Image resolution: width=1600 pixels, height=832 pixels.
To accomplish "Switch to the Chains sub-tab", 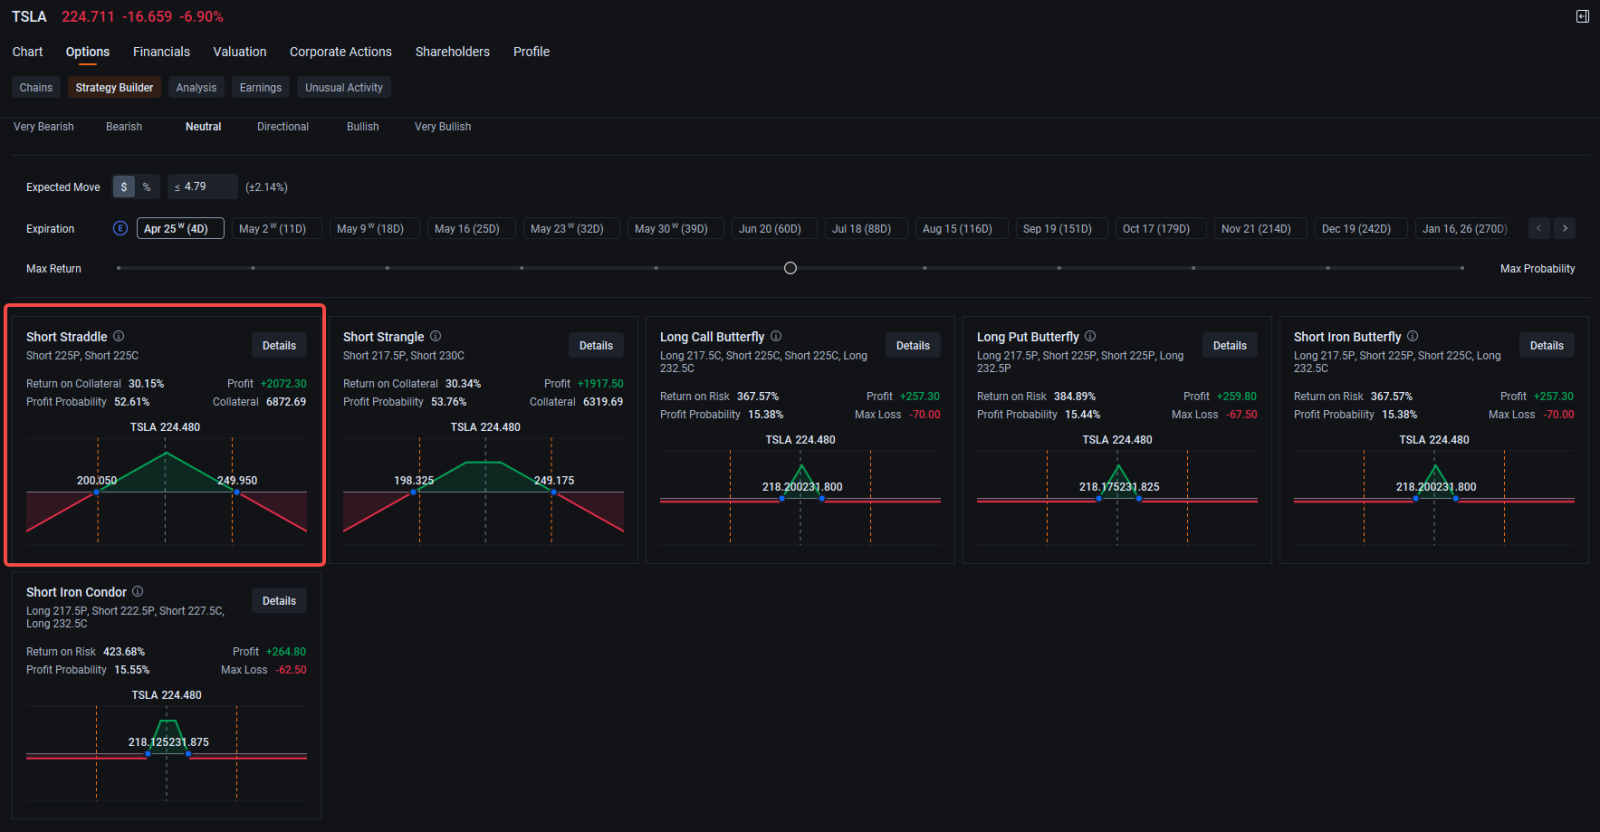I will [36, 88].
